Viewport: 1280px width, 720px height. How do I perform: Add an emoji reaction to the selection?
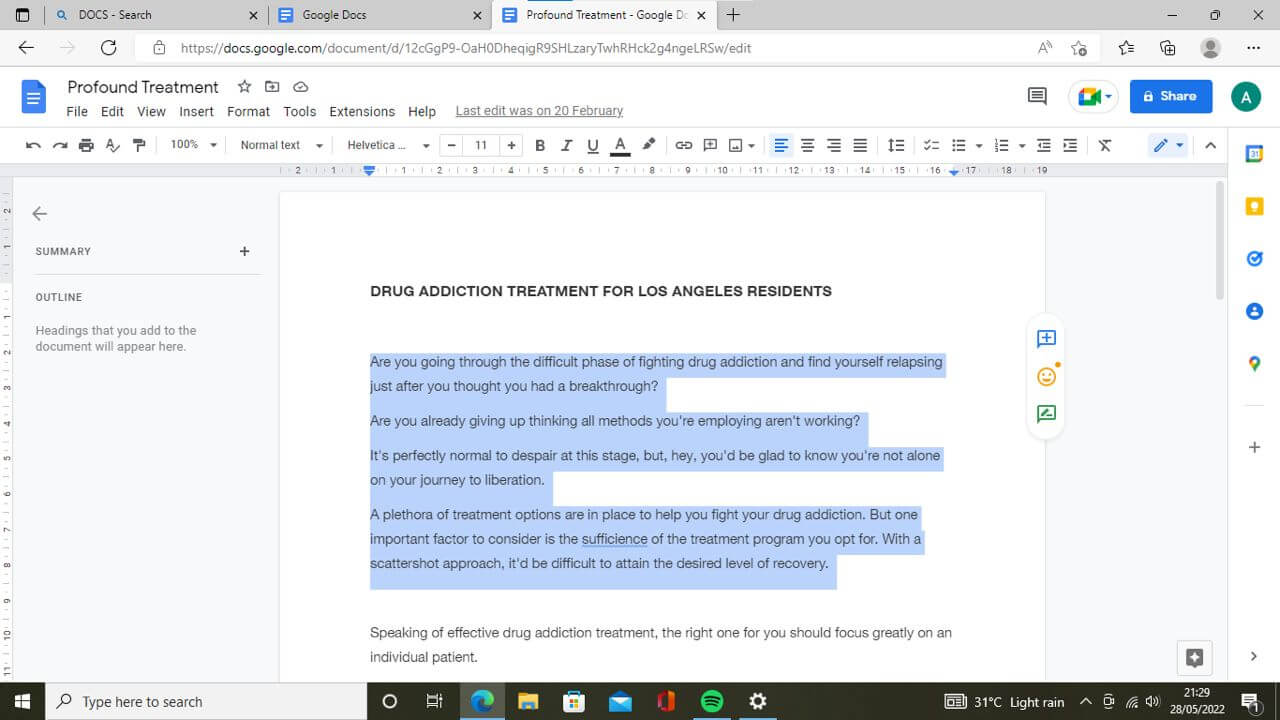1046,376
